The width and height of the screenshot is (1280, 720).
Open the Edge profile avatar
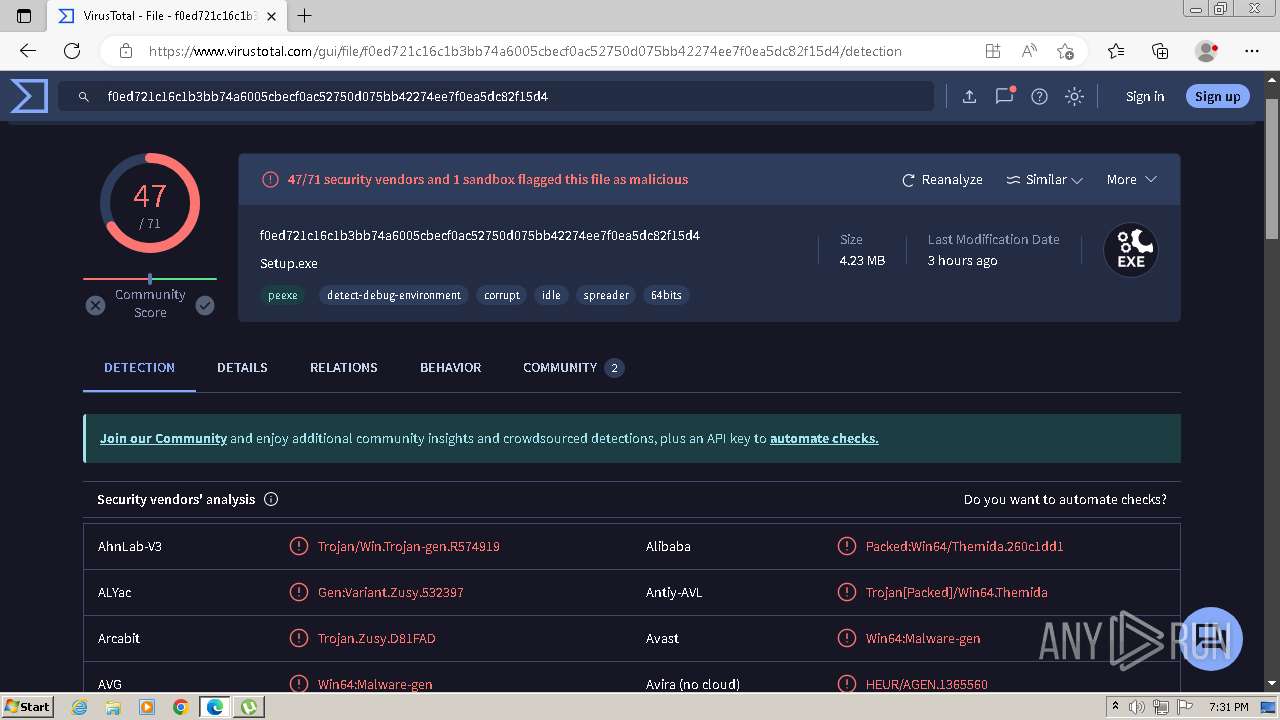1207,51
